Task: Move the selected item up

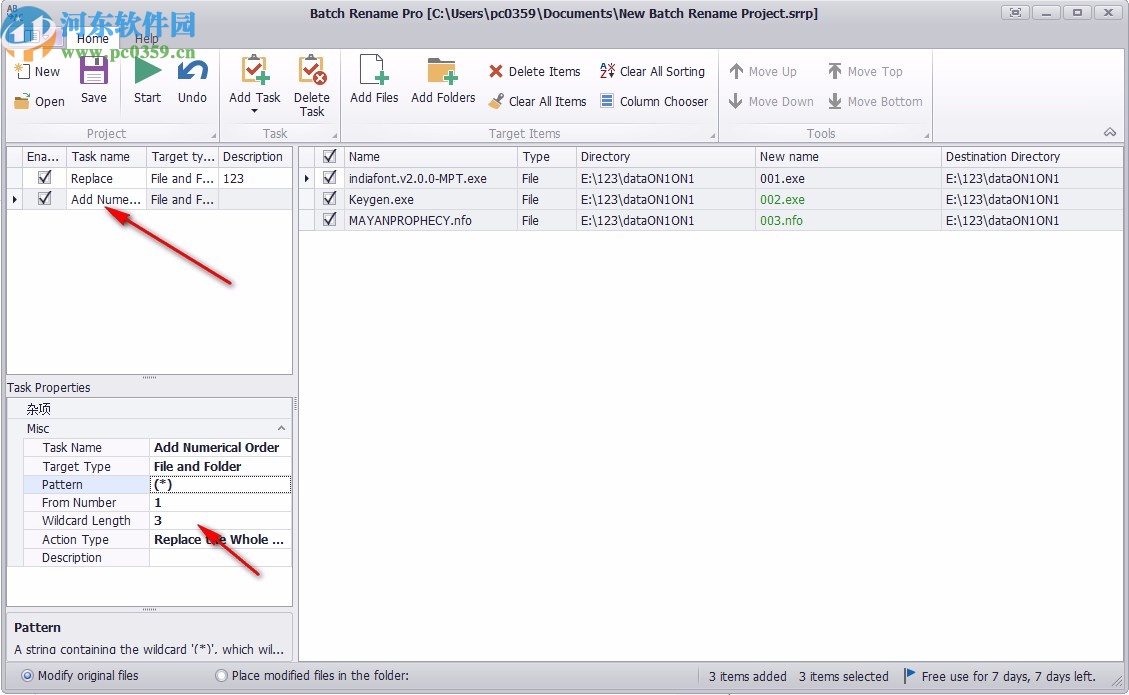Action: (x=763, y=71)
